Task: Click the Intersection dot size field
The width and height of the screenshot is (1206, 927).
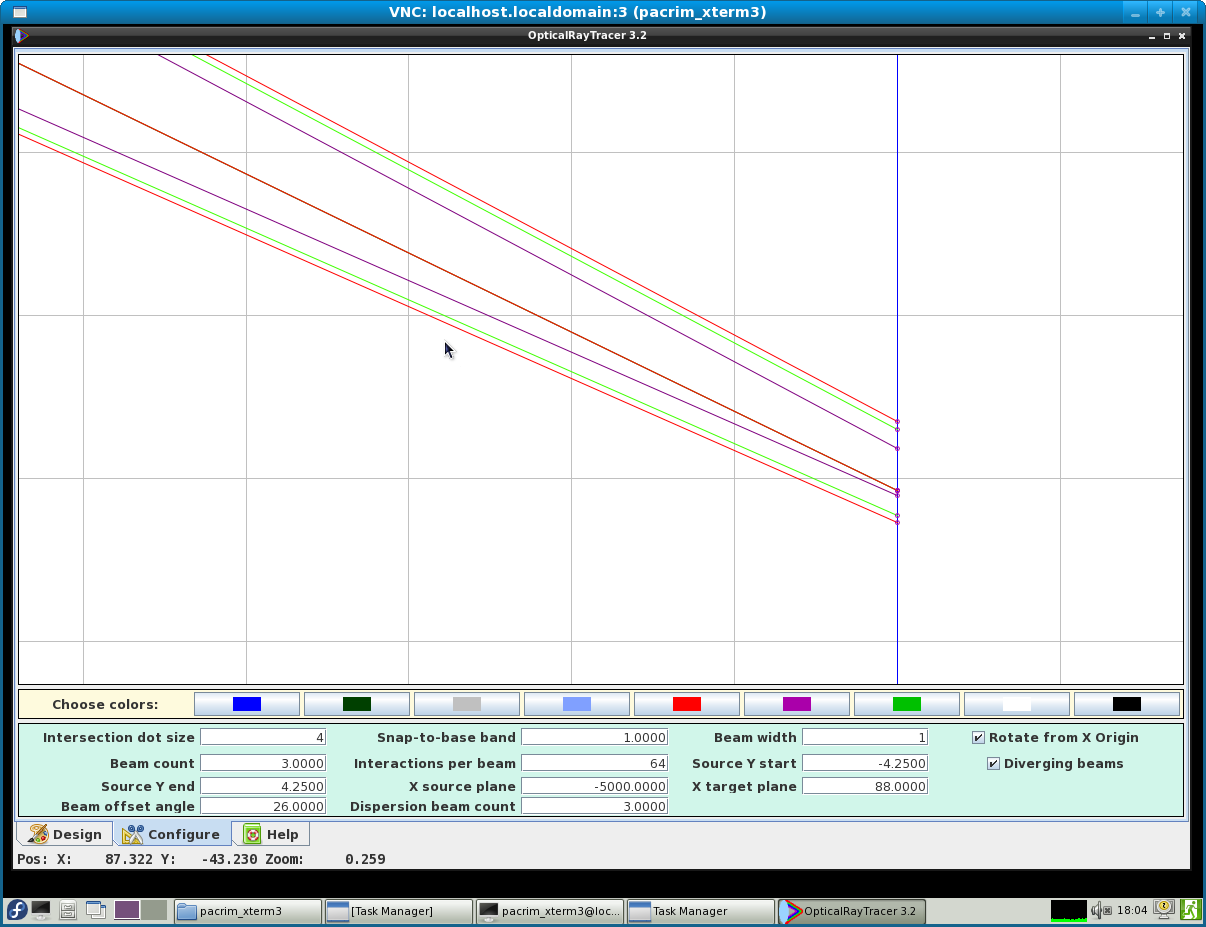Action: click(x=263, y=737)
